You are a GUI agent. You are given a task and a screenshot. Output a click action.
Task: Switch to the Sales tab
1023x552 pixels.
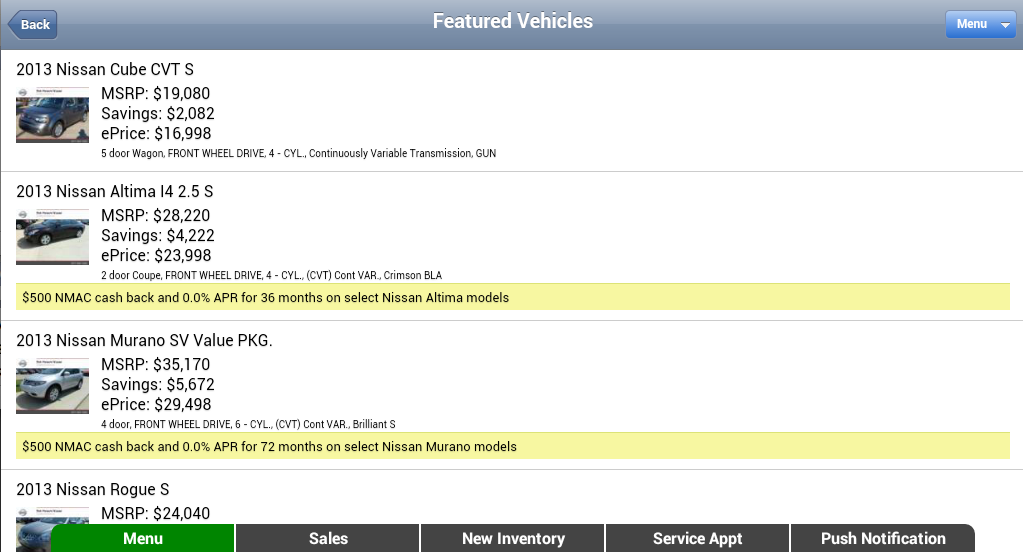(x=328, y=538)
